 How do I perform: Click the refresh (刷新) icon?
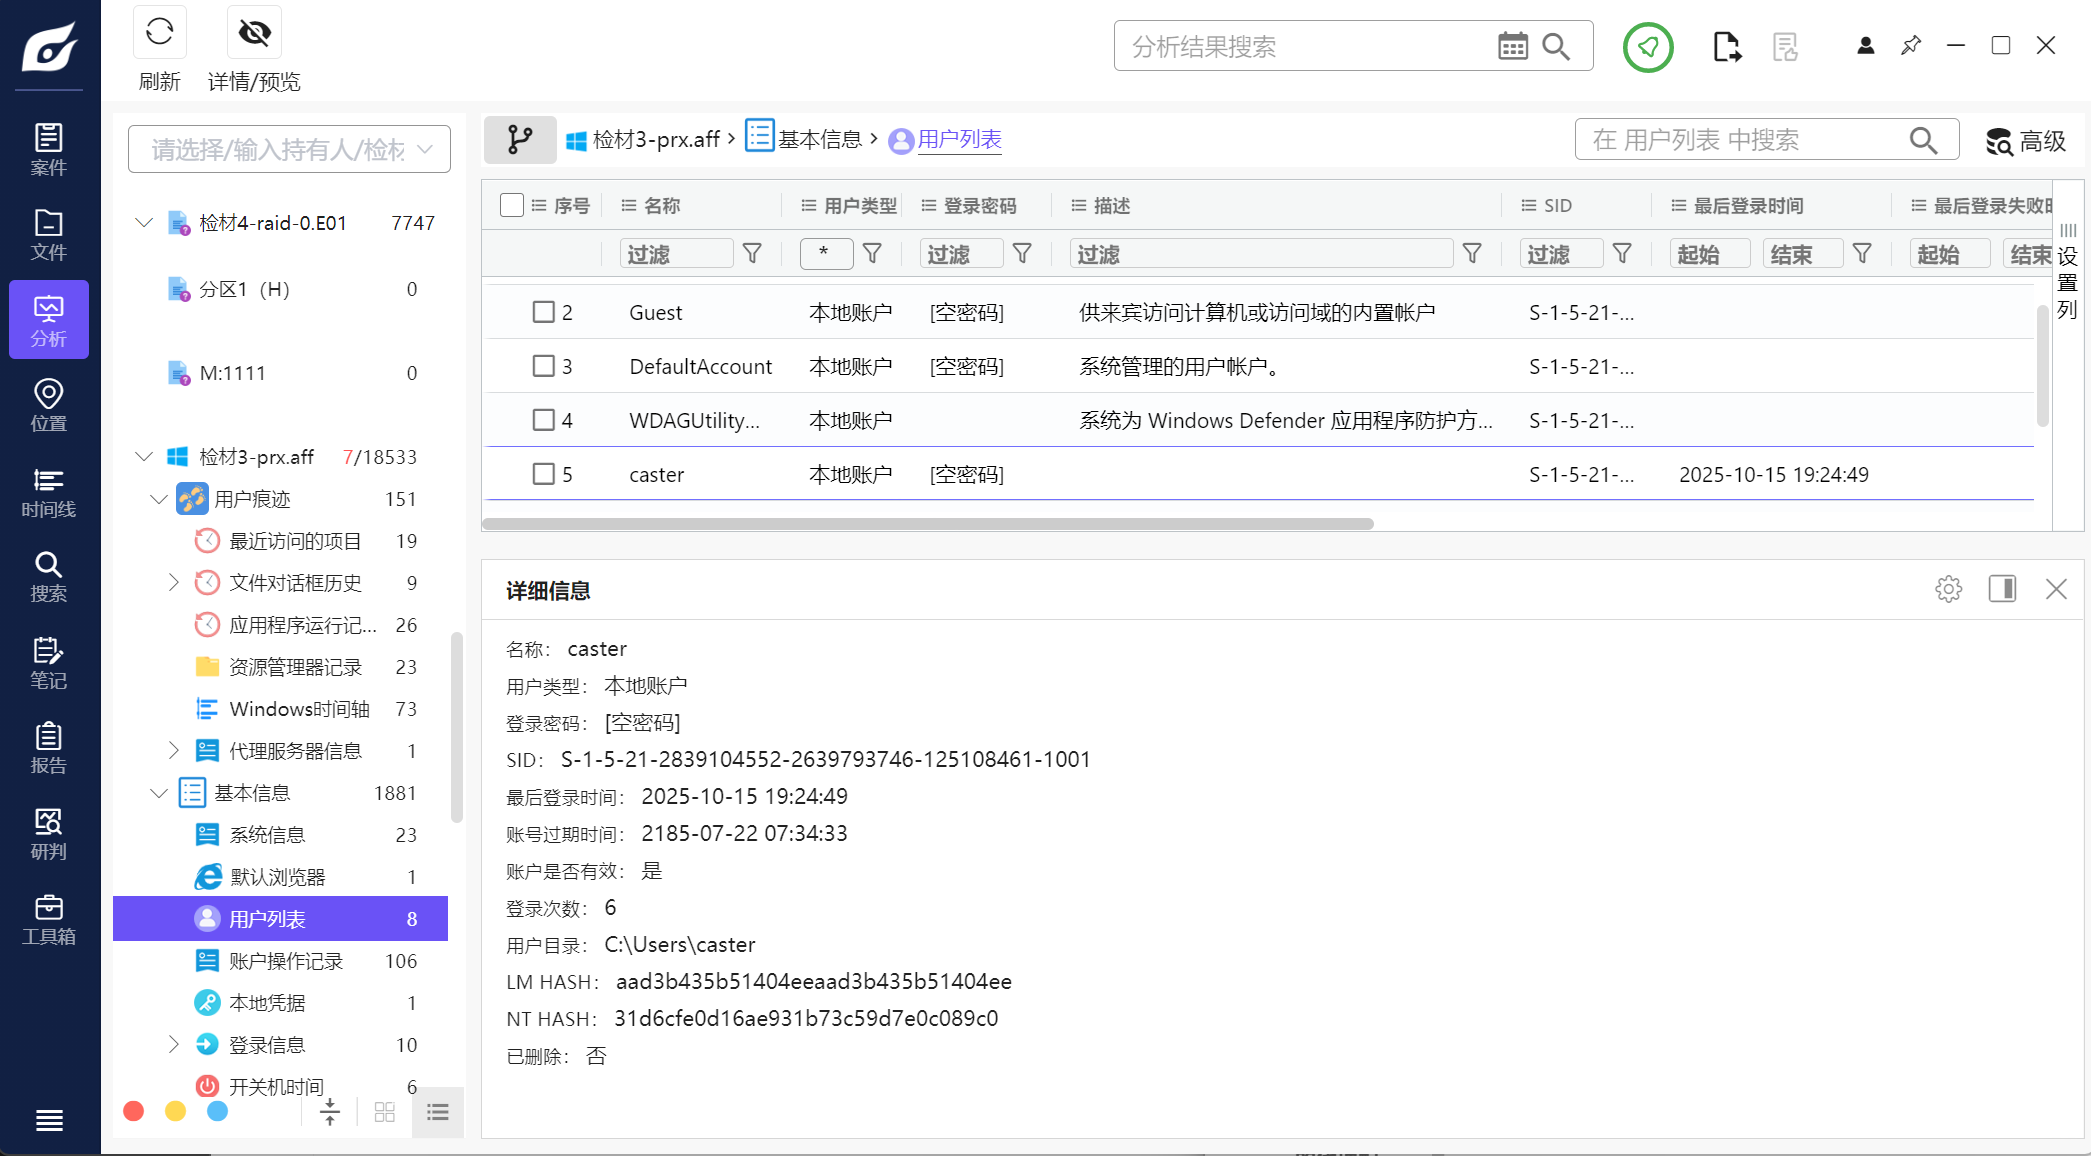point(159,33)
